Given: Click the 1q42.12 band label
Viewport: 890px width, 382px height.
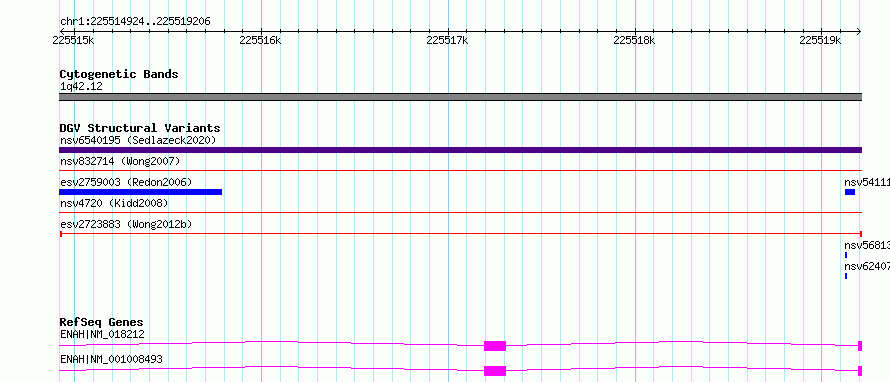Looking at the screenshot, I should (81, 87).
